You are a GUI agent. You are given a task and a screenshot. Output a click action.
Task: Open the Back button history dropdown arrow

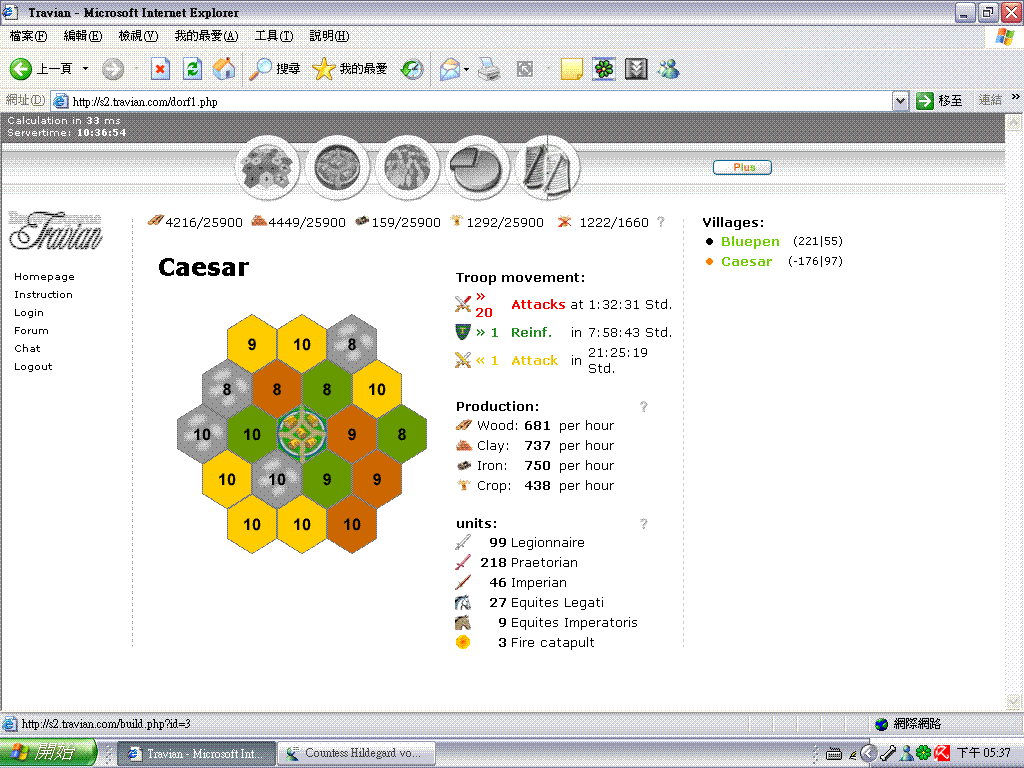pyautogui.click(x=85, y=69)
